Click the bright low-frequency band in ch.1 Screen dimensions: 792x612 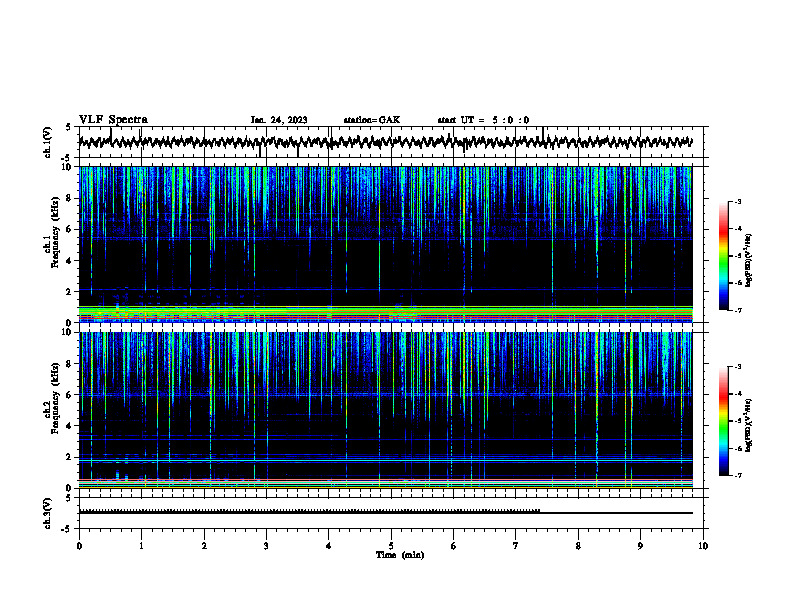386,314
